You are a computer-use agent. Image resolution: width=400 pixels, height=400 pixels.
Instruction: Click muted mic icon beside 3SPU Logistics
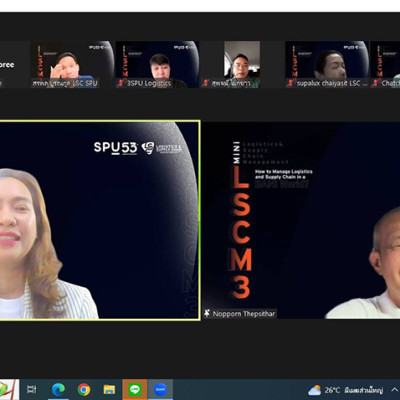pos(120,83)
